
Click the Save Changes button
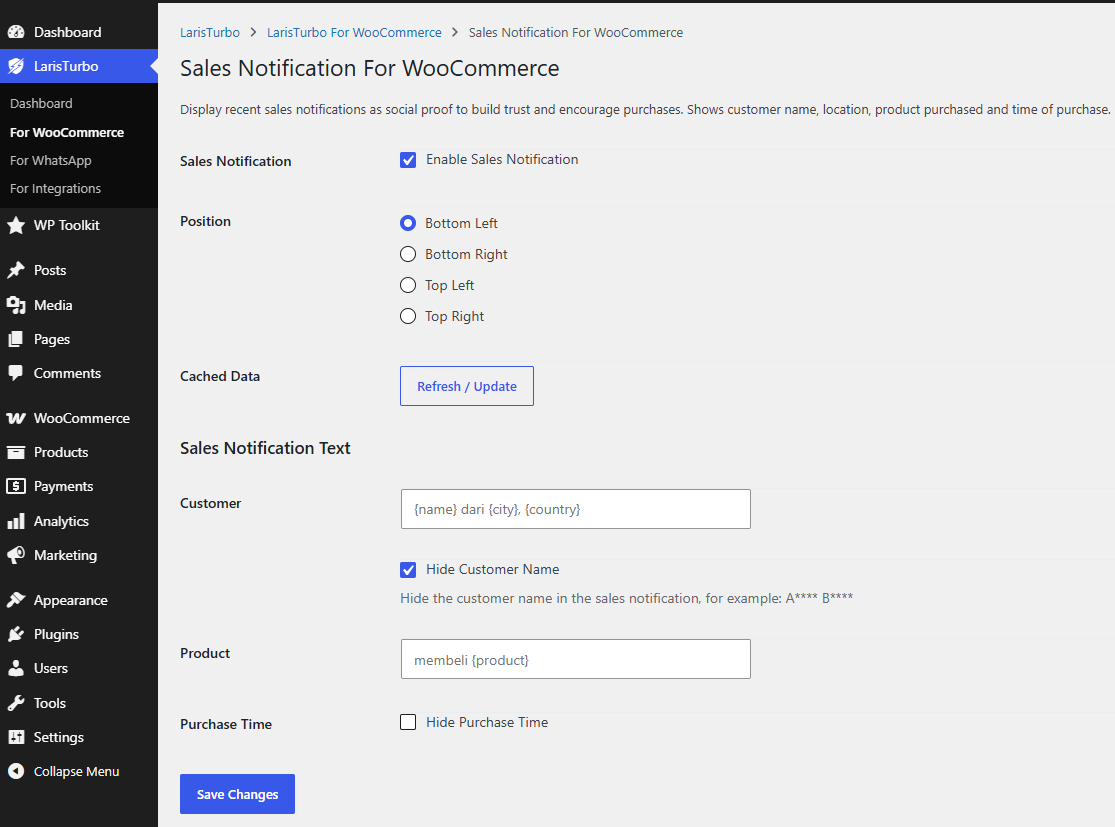pos(238,794)
